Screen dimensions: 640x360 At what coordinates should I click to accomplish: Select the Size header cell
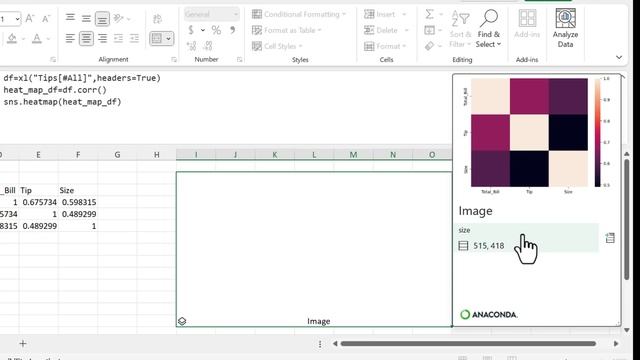click(x=78, y=190)
